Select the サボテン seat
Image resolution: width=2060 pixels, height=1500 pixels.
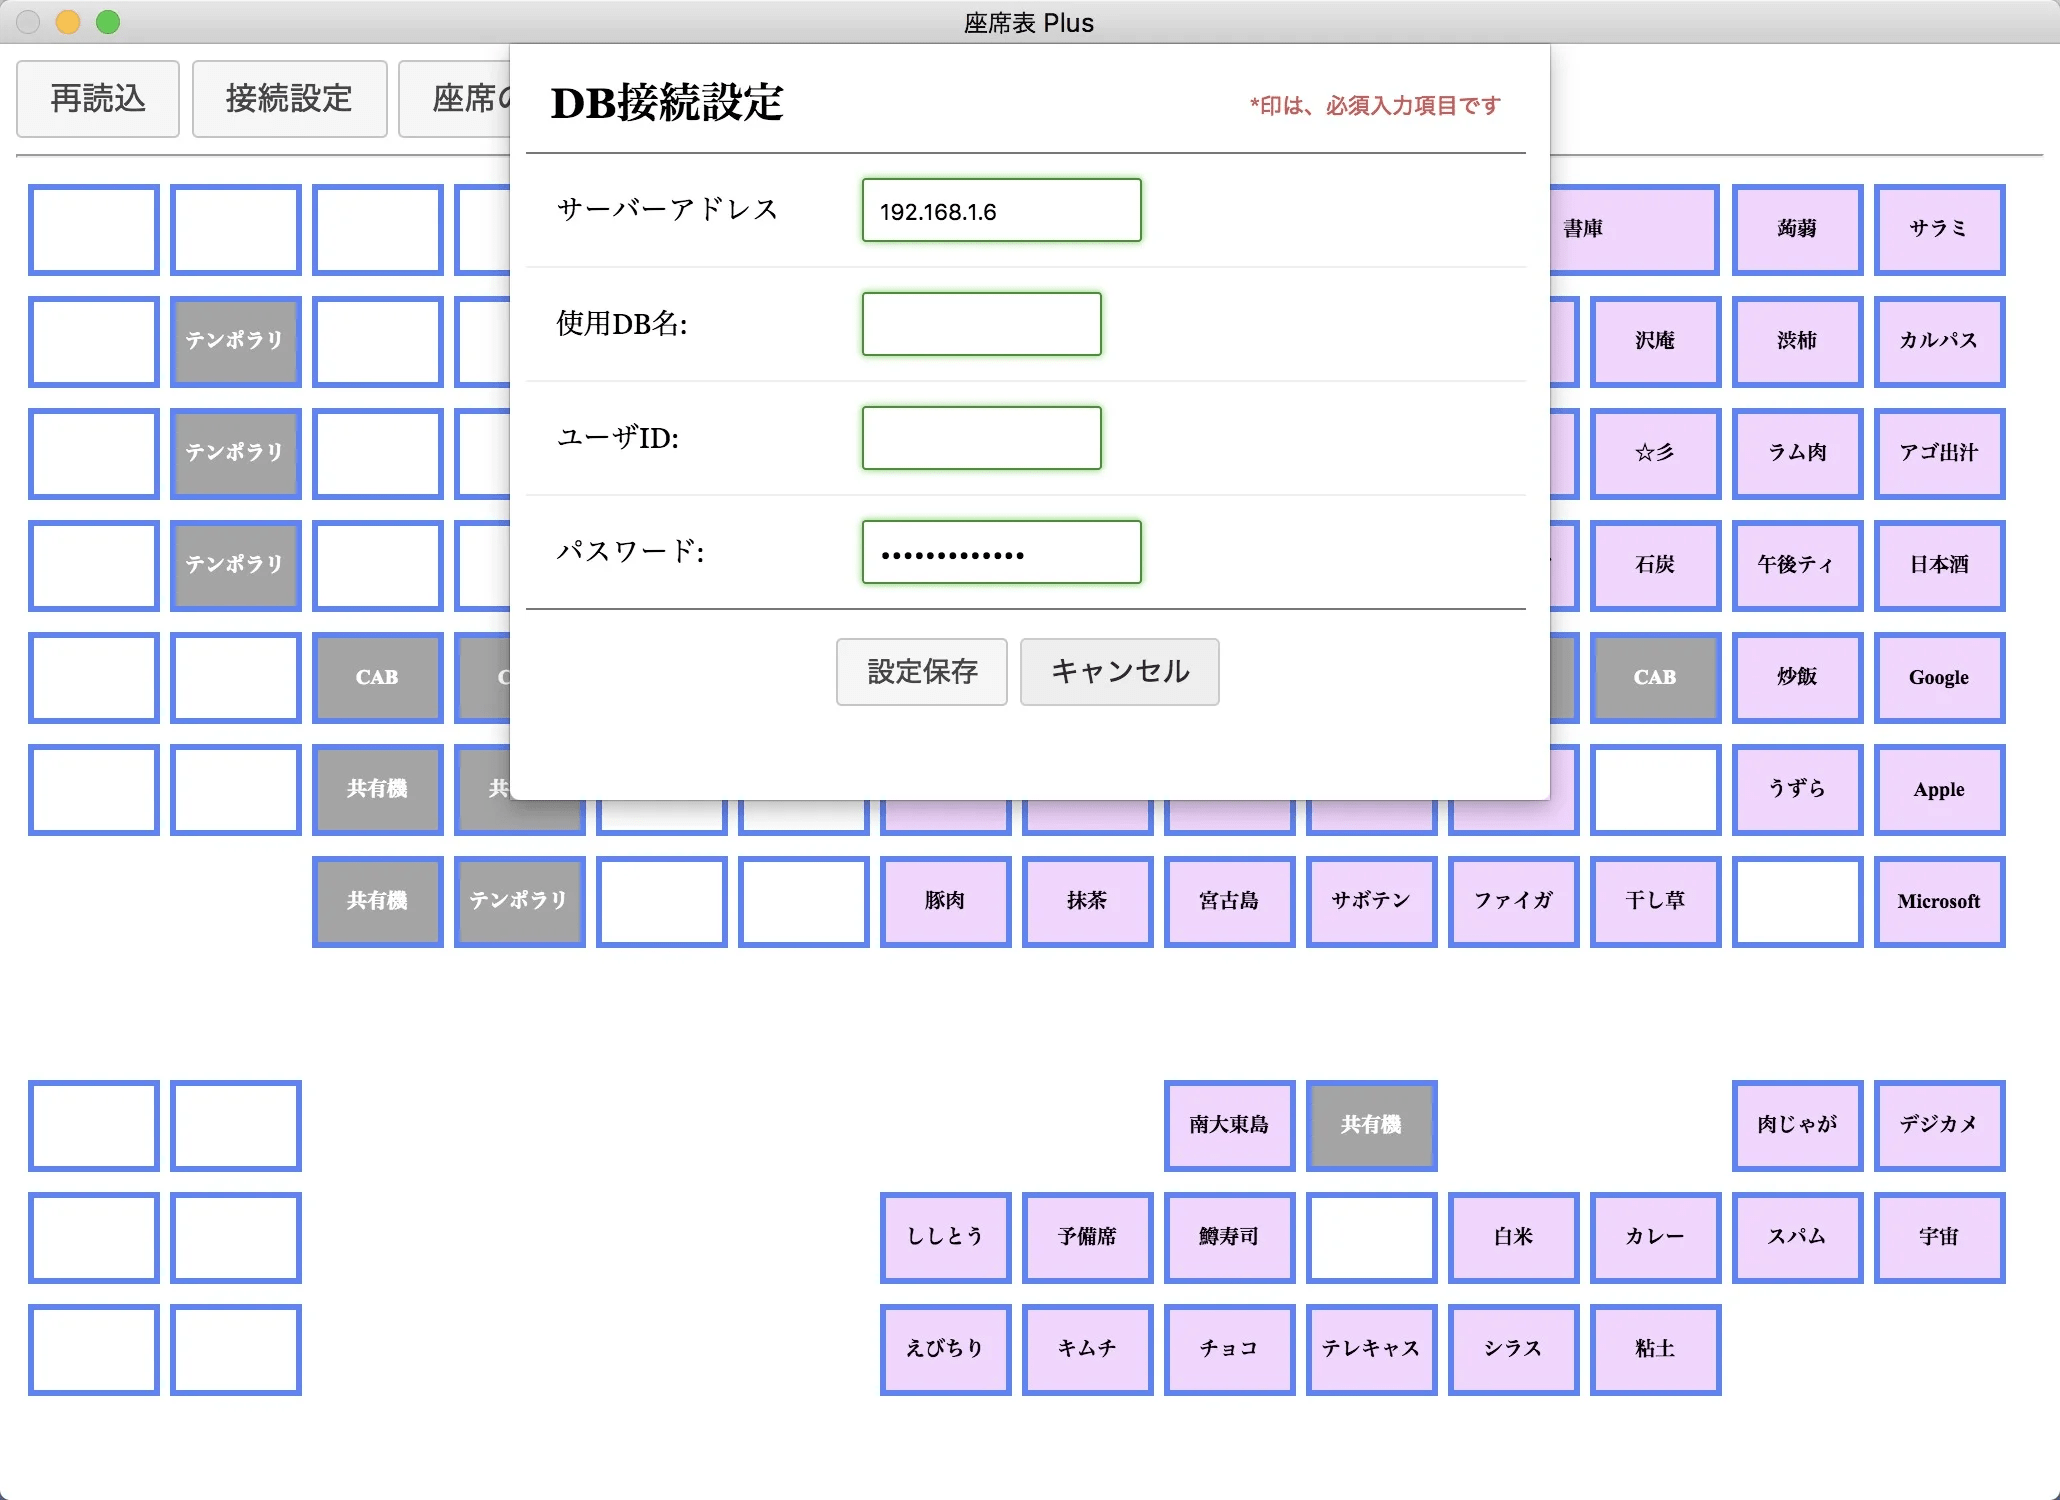tap(1371, 901)
